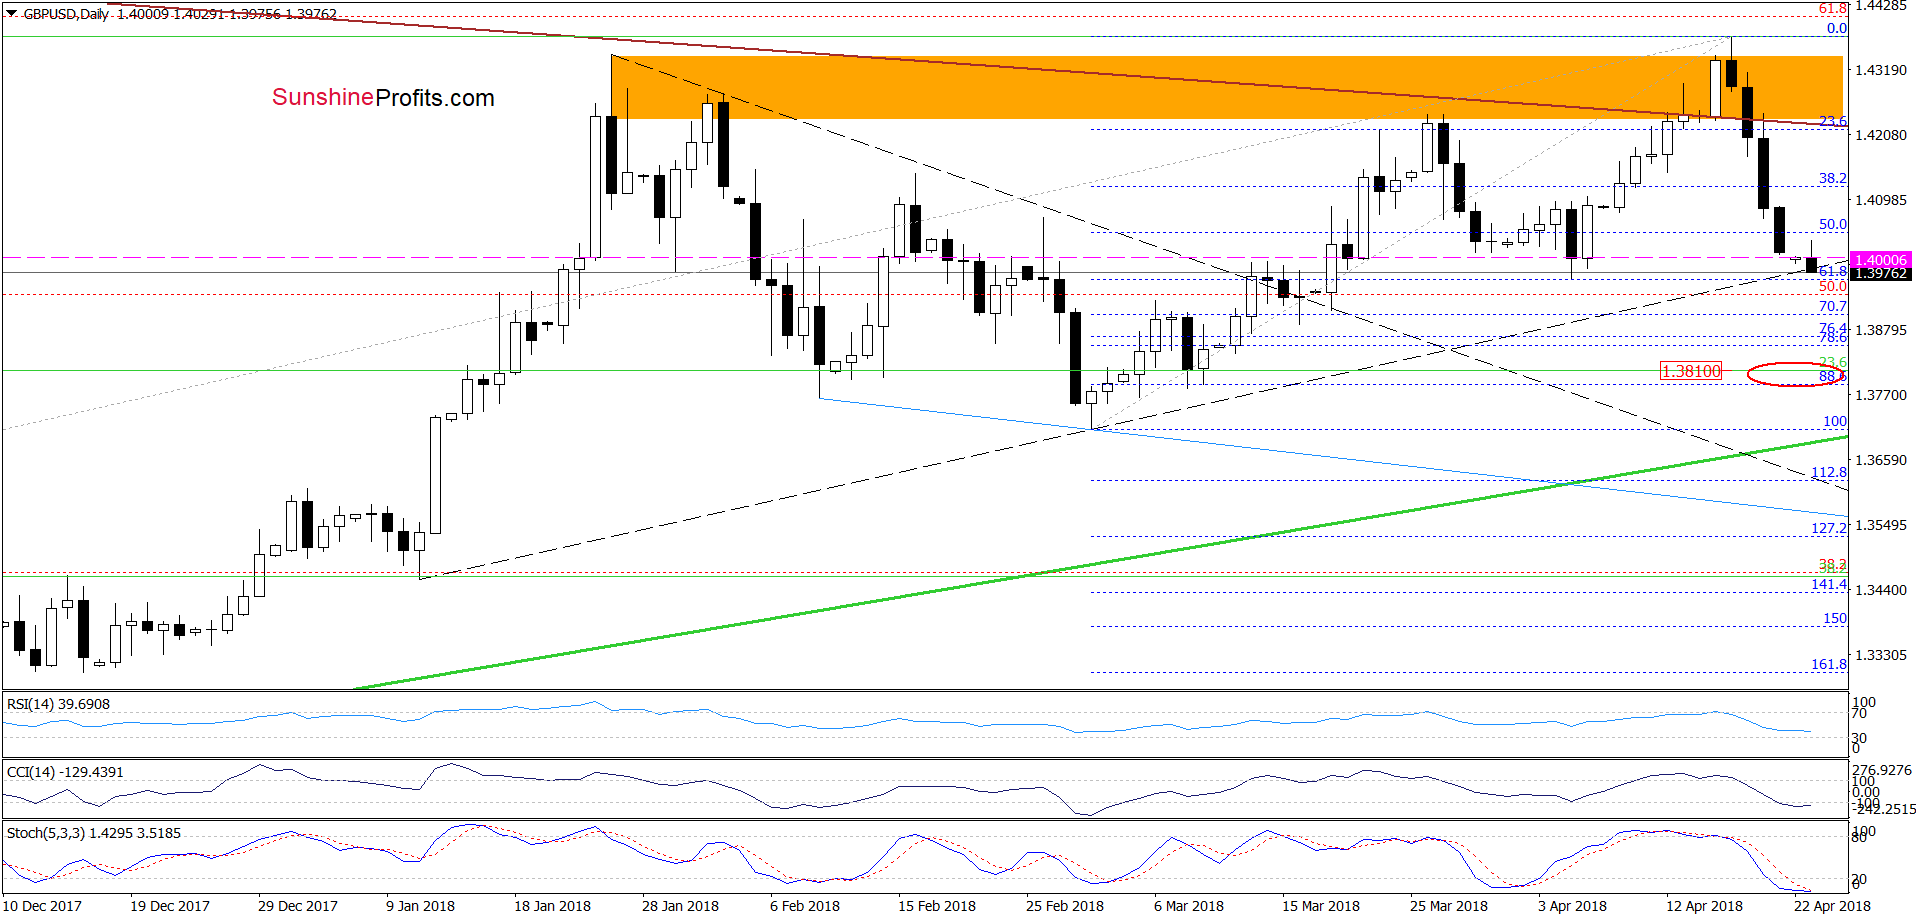Select the CCI(14) -129.4391 indicator label
Image resolution: width=1916 pixels, height=920 pixels.
tap(65, 772)
